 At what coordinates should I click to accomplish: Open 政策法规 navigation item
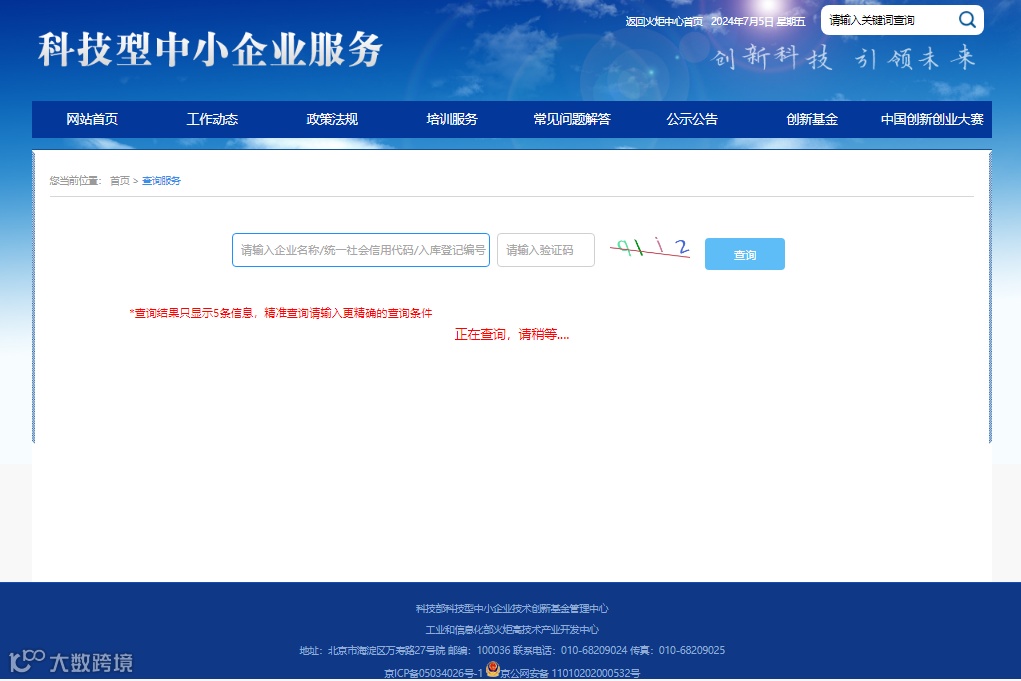tap(332, 119)
